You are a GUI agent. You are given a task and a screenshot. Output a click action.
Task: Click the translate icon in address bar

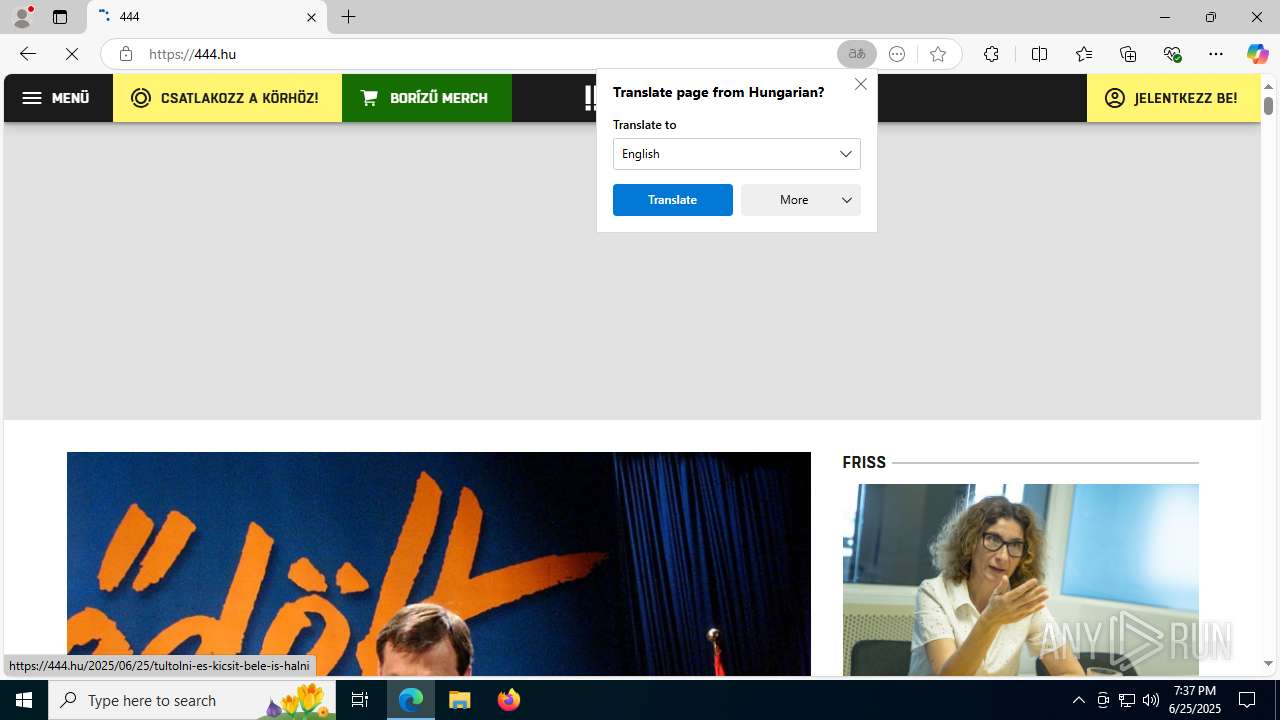857,54
